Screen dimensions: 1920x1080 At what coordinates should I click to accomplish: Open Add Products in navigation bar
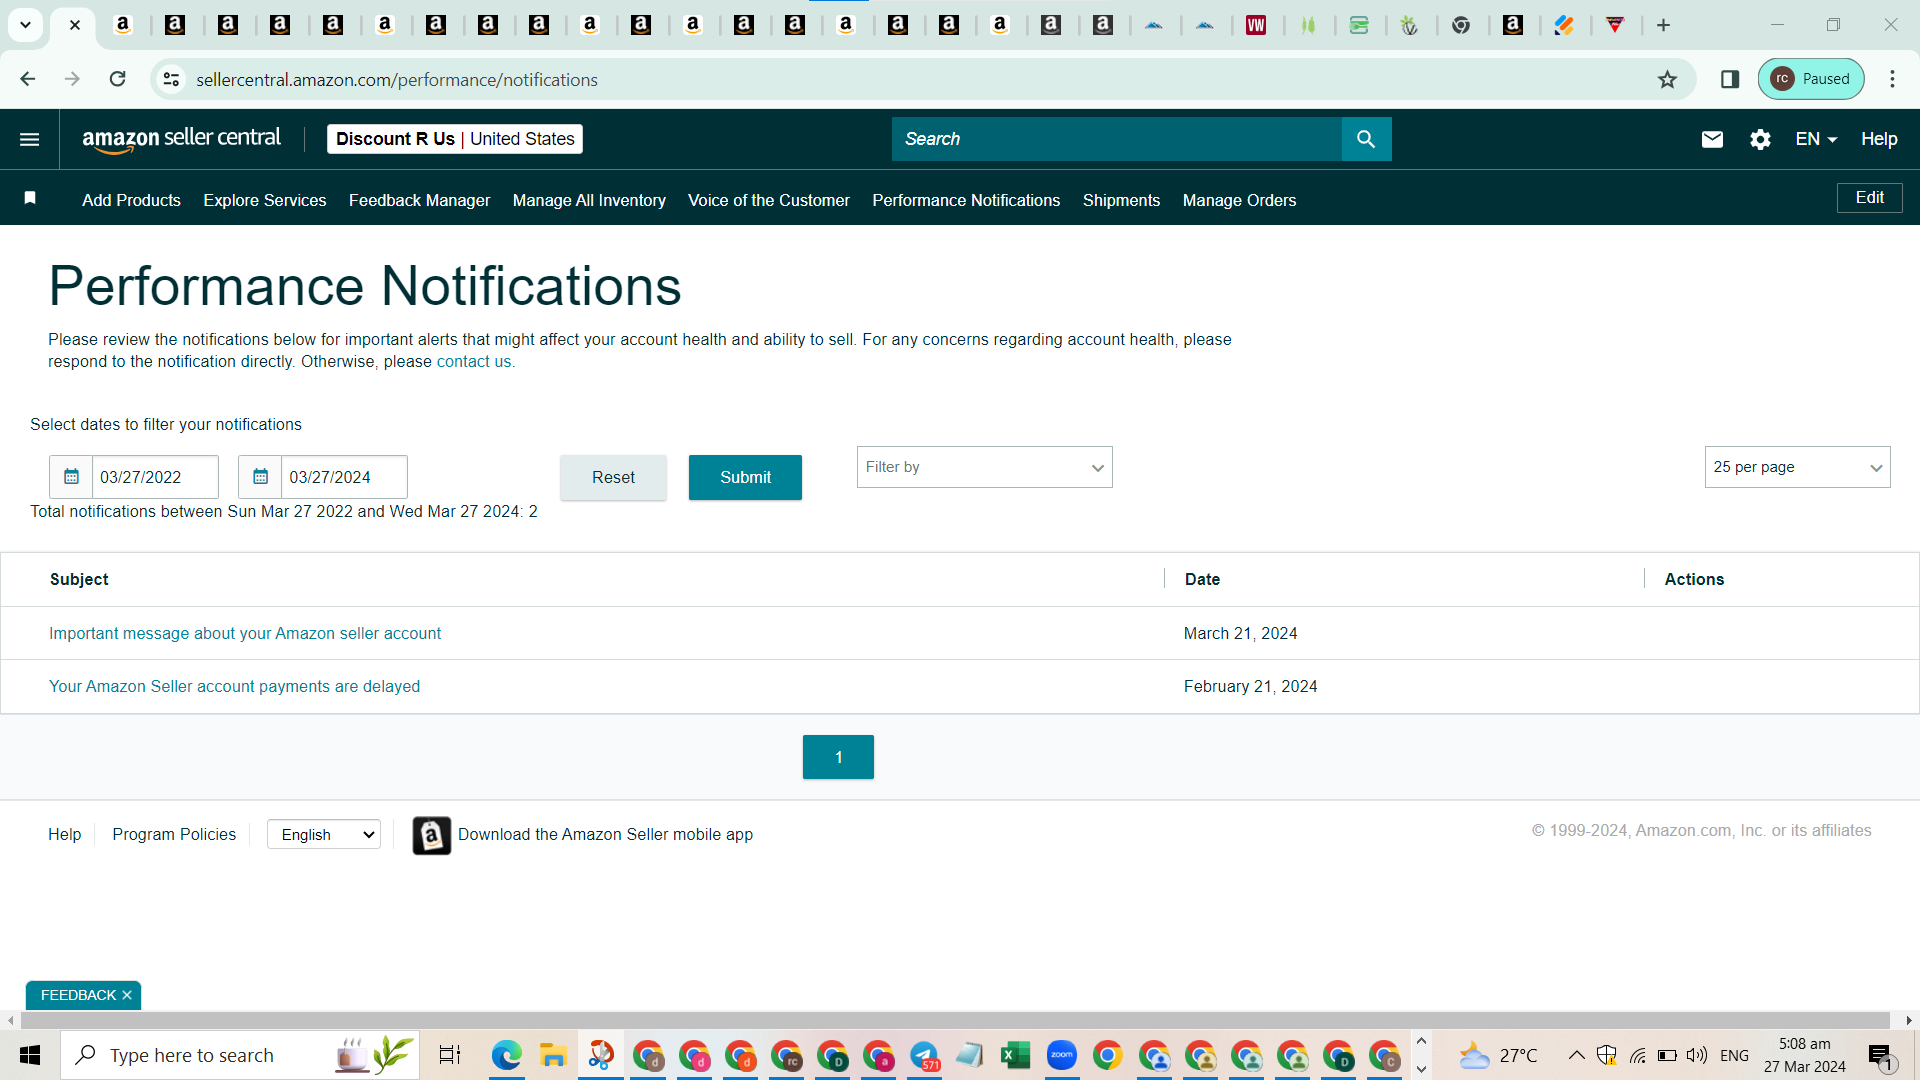pos(131,200)
